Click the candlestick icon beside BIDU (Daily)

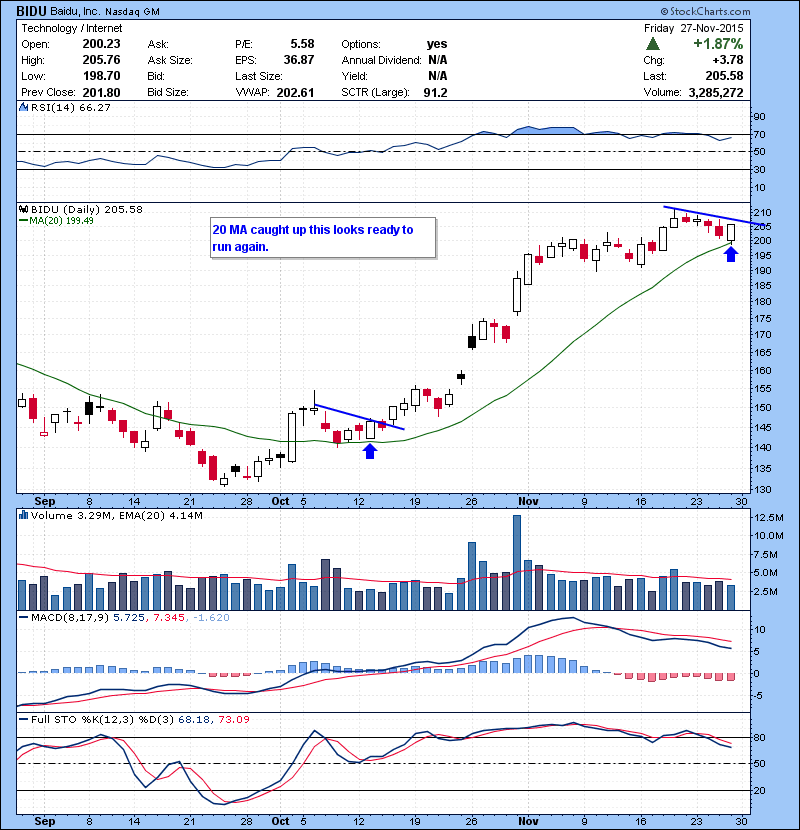[23, 209]
